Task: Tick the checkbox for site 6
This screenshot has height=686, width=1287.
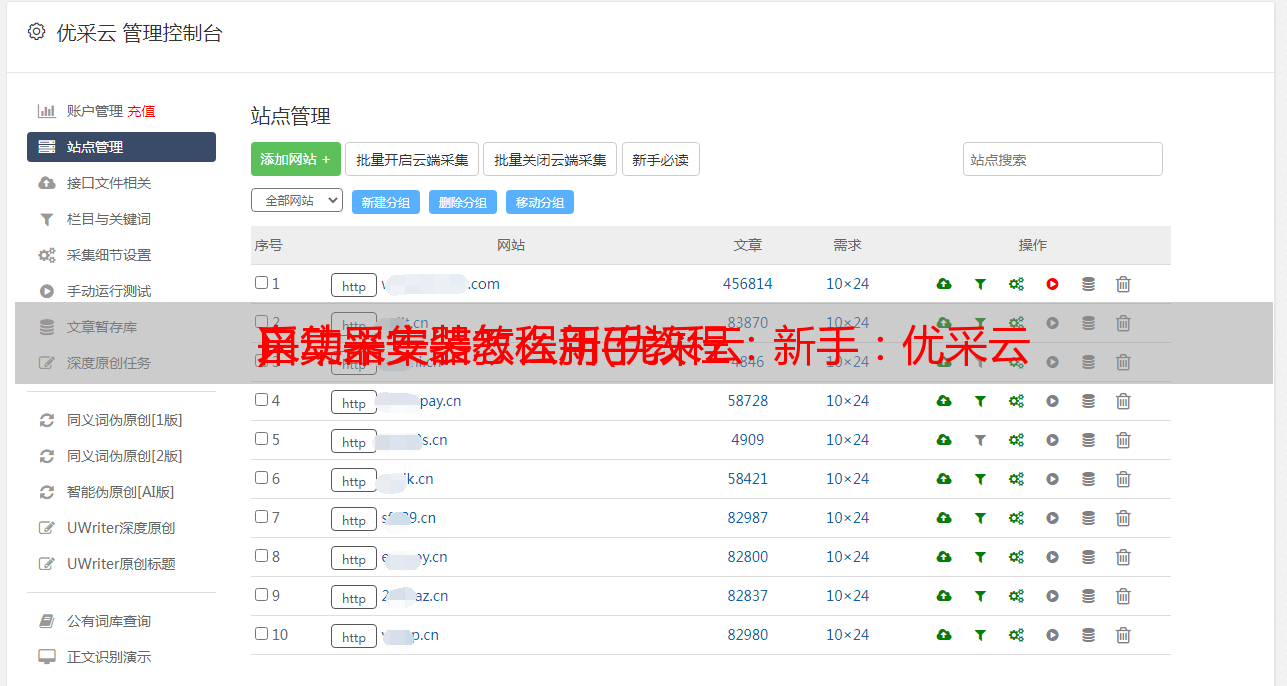Action: pyautogui.click(x=261, y=478)
